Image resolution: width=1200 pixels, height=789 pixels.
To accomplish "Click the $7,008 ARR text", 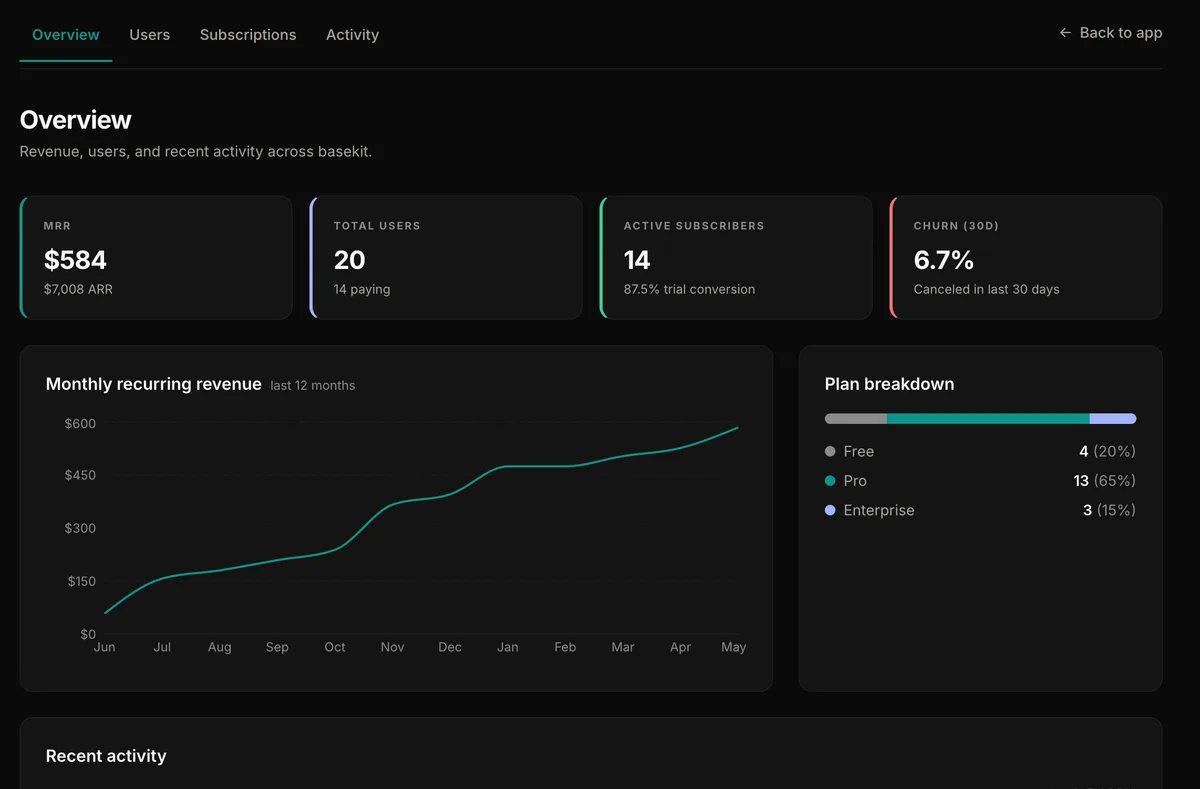I will [78, 290].
